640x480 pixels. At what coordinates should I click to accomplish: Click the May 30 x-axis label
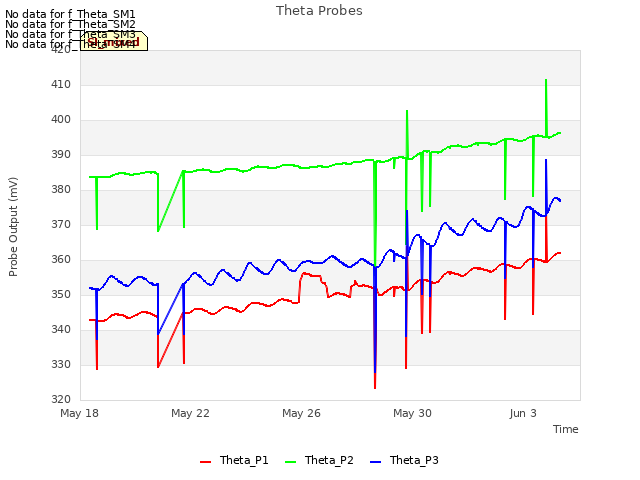[x=412, y=413]
